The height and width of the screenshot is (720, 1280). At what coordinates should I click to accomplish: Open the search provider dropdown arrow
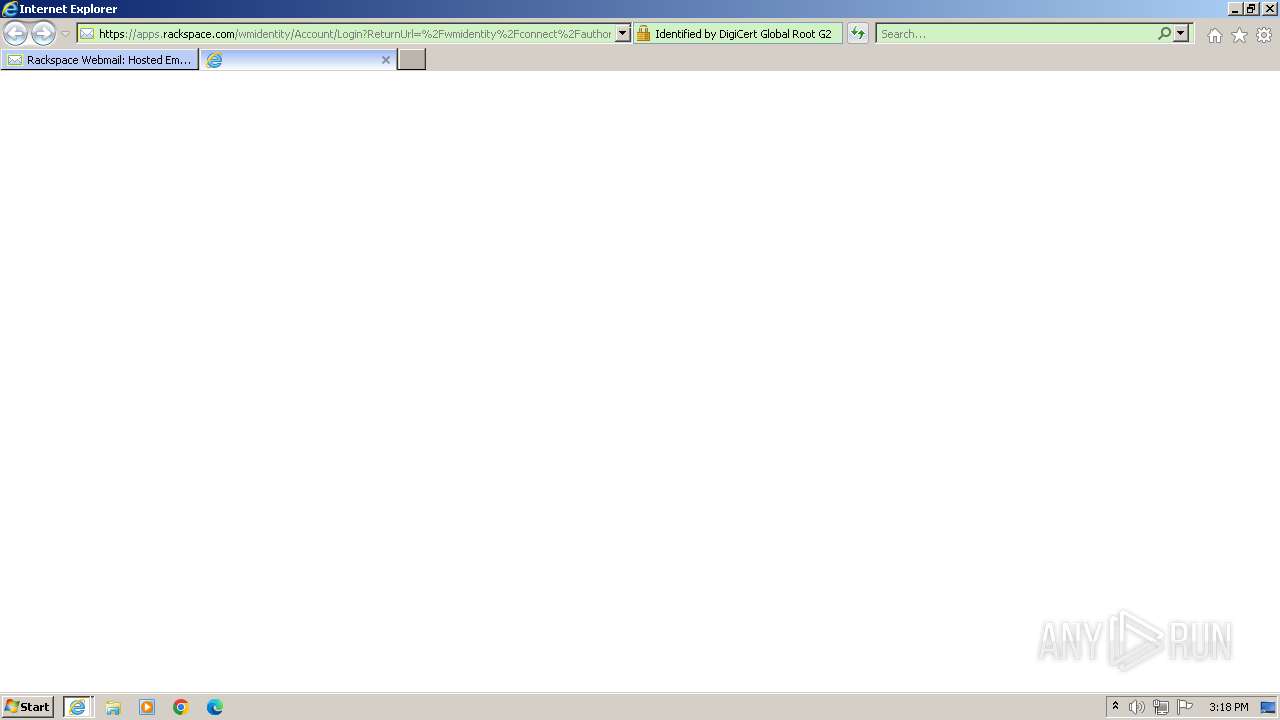point(1181,34)
